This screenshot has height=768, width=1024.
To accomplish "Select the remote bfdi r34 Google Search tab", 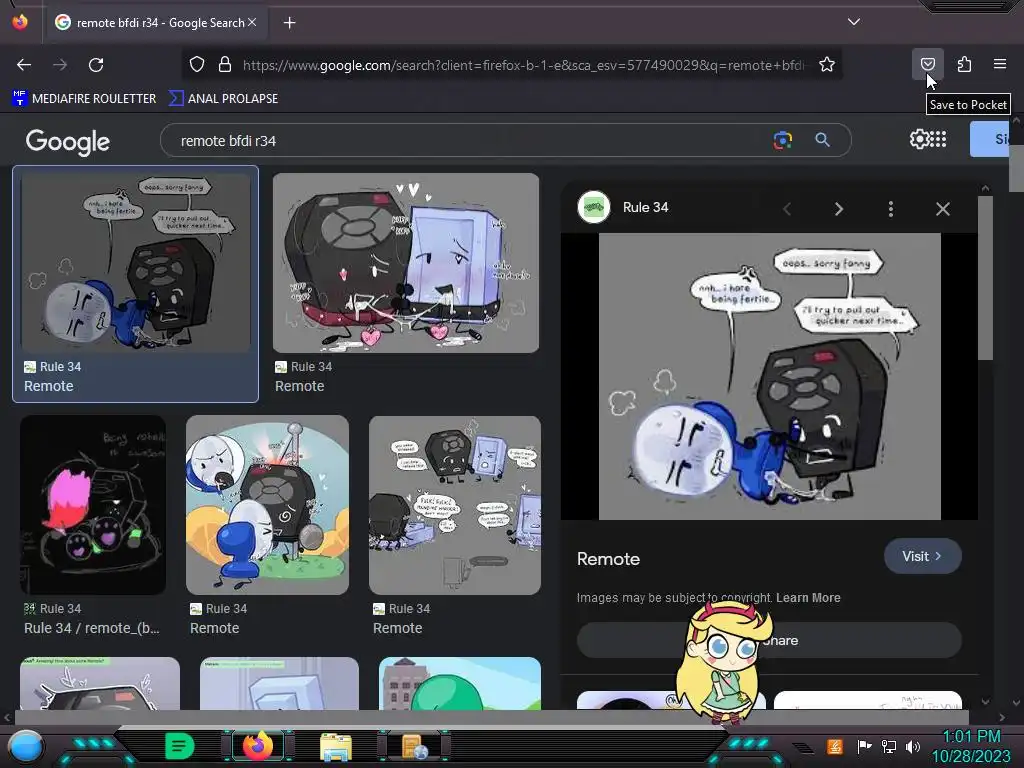I will pos(155,23).
